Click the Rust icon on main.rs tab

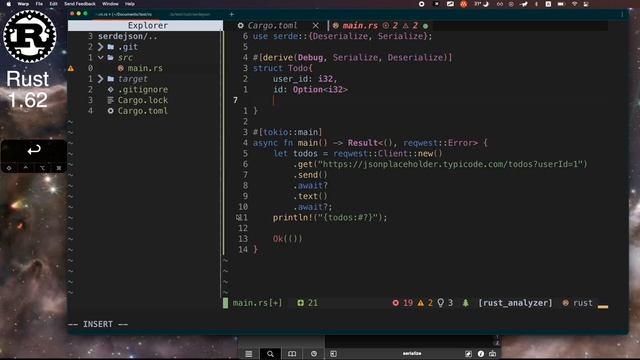coord(336,26)
